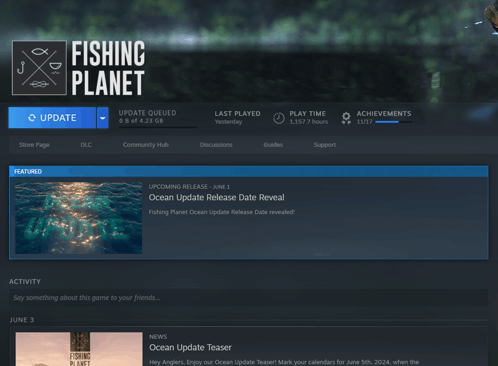Click the achievements progress bar
The width and height of the screenshot is (498, 366).
tap(393, 122)
